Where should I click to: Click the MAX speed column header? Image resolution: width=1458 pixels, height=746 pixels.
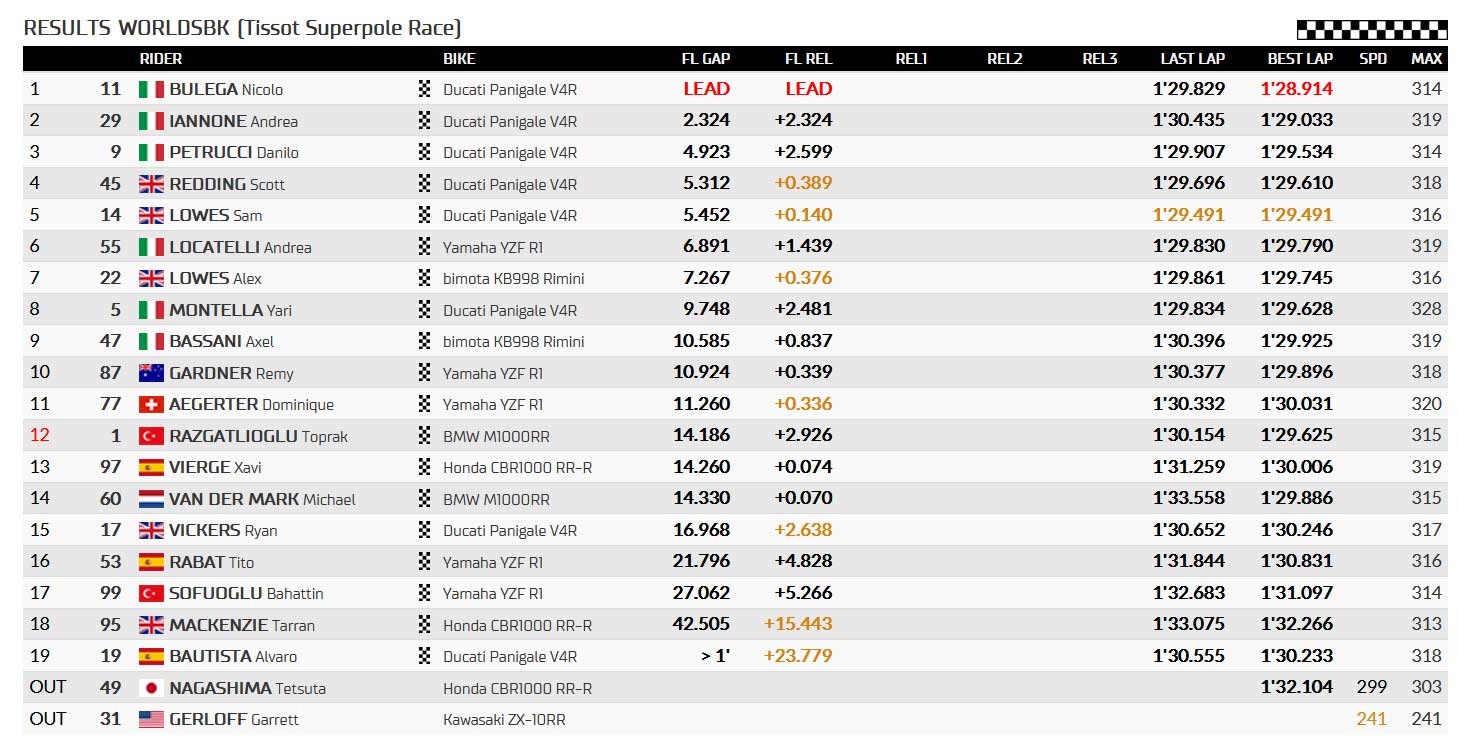click(x=1426, y=59)
